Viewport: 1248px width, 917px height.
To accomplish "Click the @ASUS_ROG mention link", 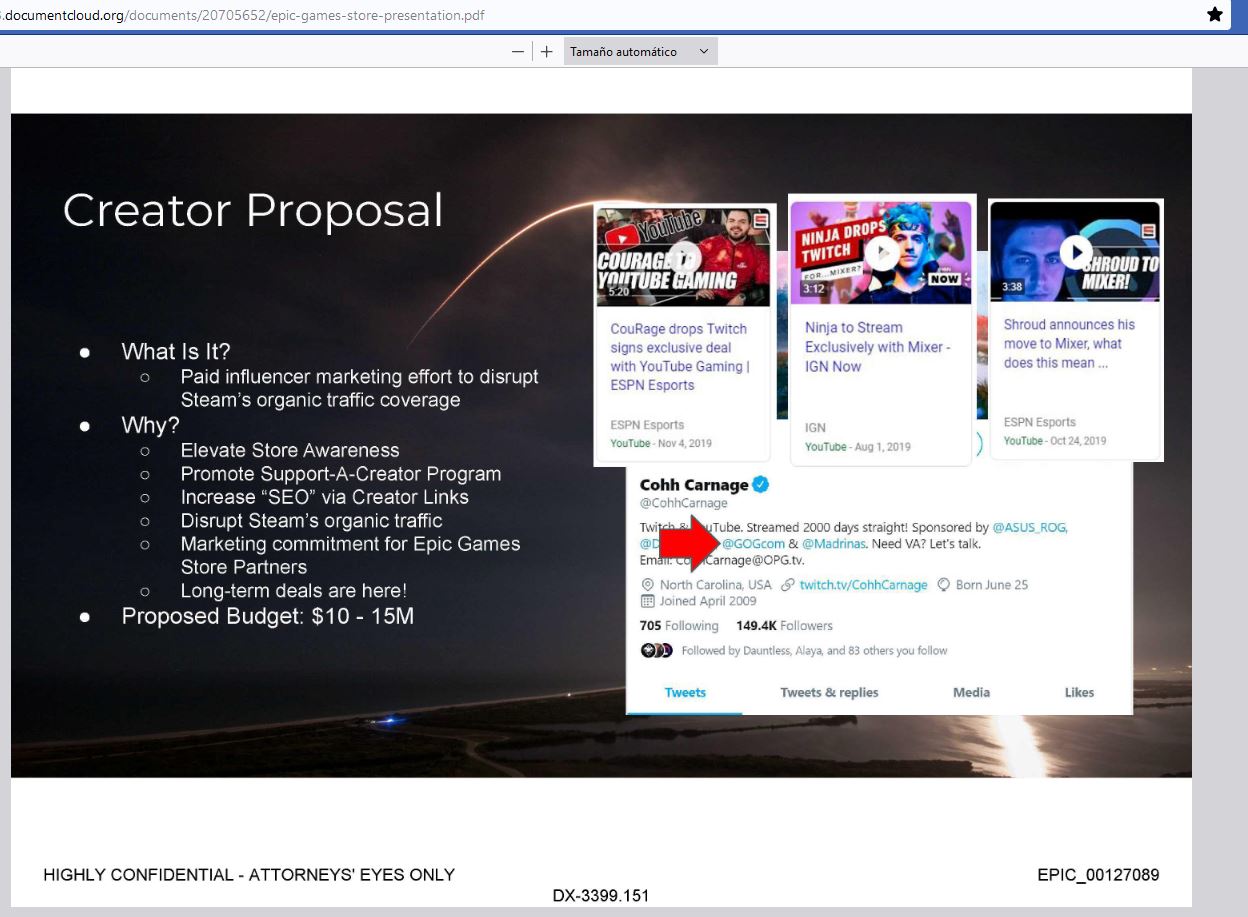I will tap(1030, 527).
